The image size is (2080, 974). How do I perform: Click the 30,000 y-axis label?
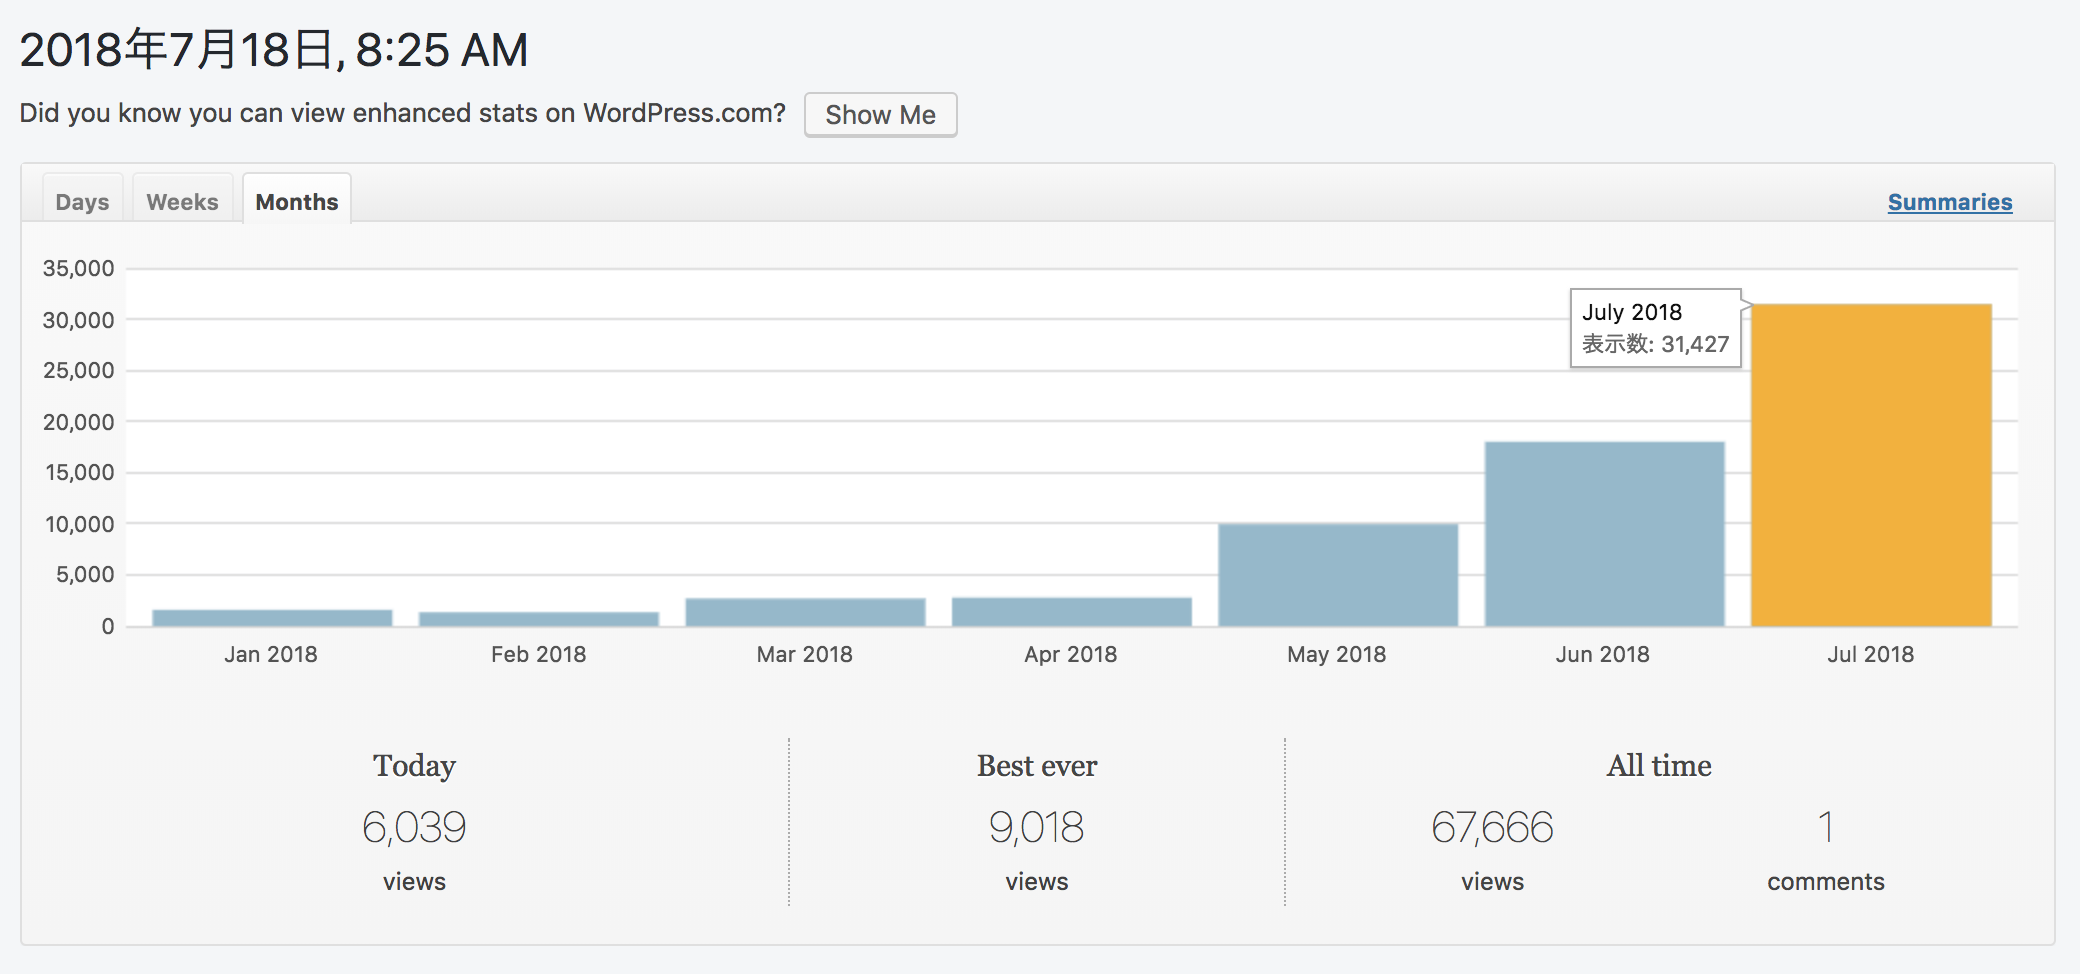(x=78, y=320)
